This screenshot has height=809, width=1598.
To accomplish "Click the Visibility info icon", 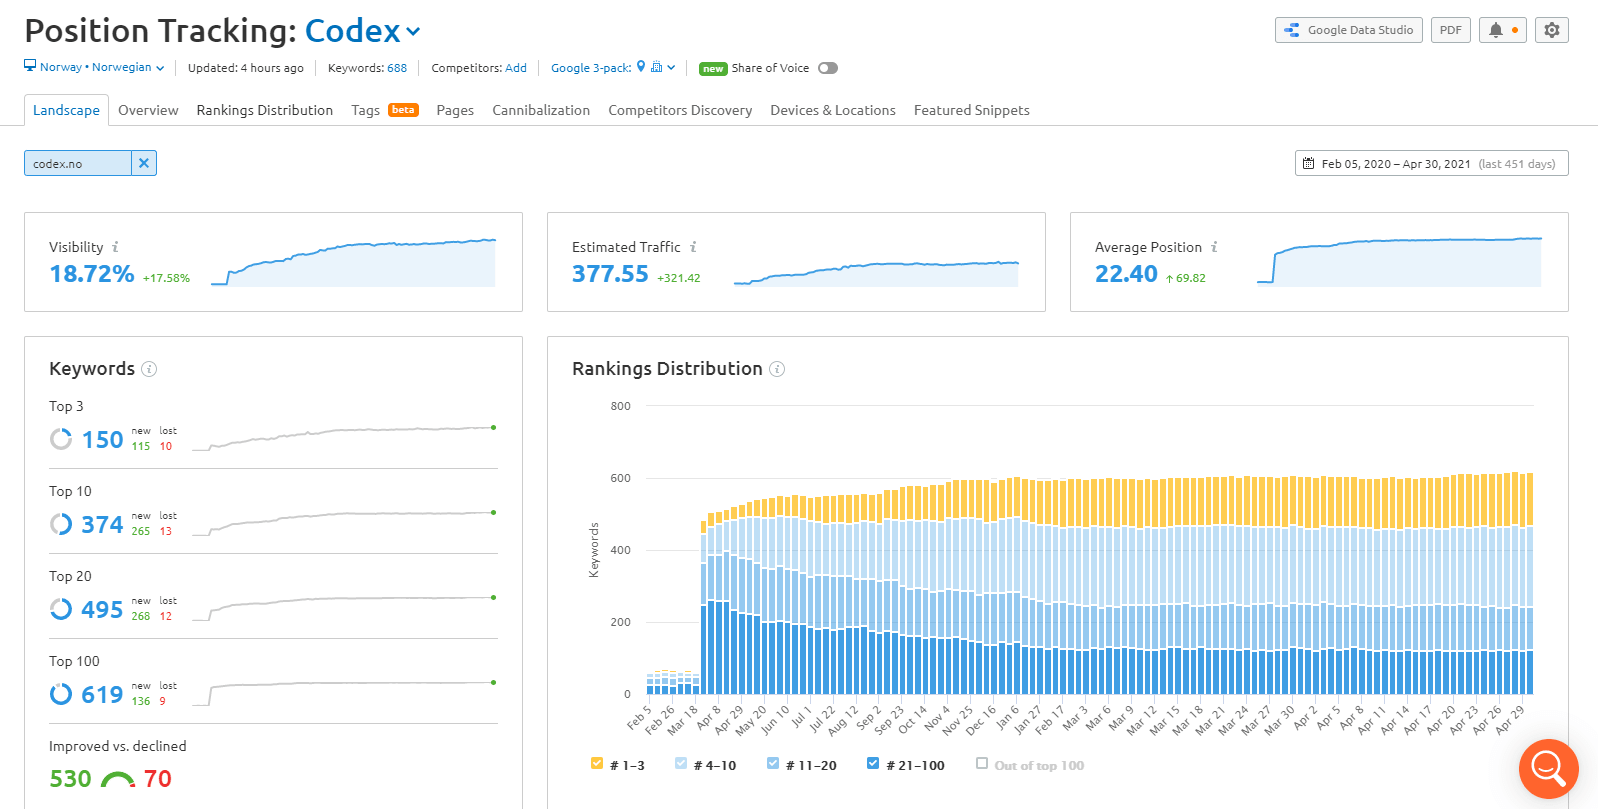I will click(x=115, y=247).
